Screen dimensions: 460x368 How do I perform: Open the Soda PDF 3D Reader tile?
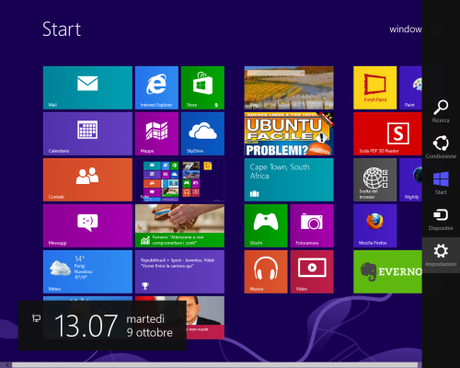[x=388, y=134]
